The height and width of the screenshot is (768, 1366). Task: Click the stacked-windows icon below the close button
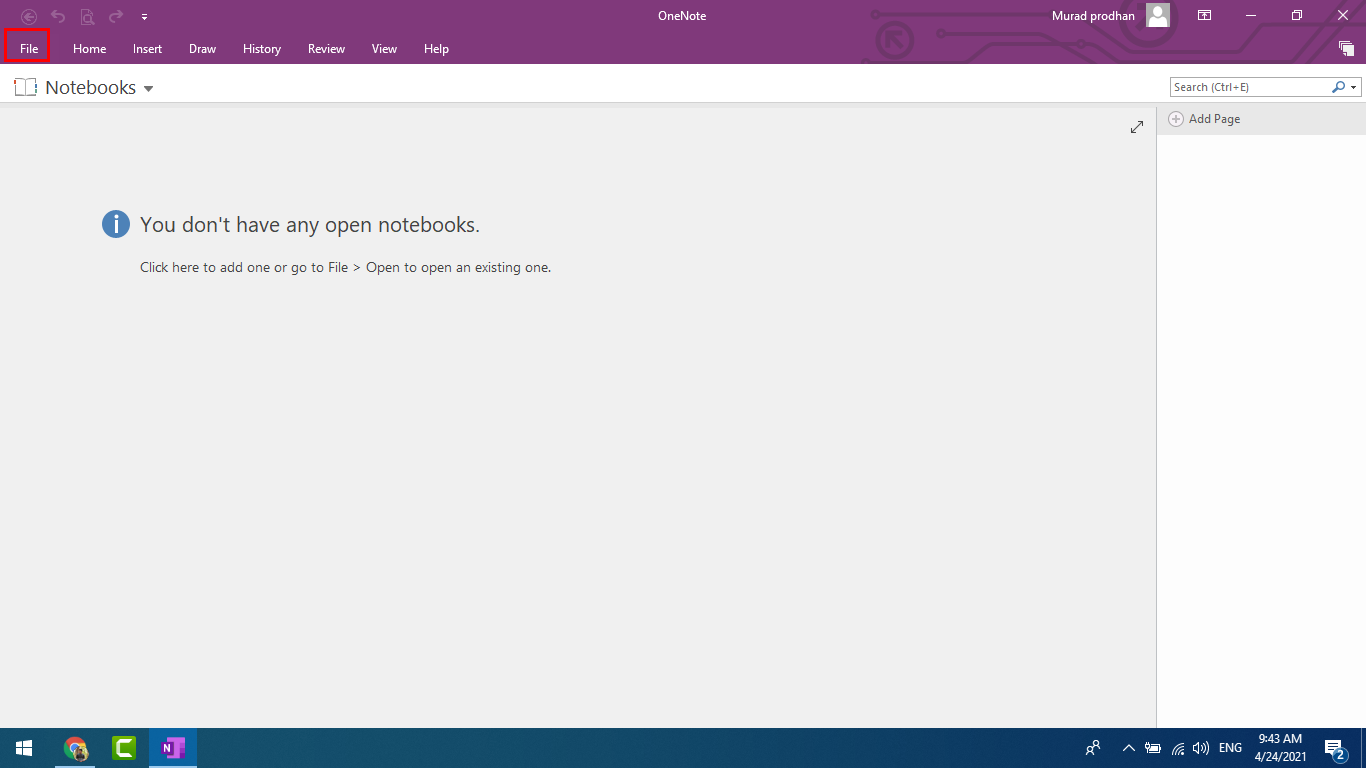coord(1346,48)
